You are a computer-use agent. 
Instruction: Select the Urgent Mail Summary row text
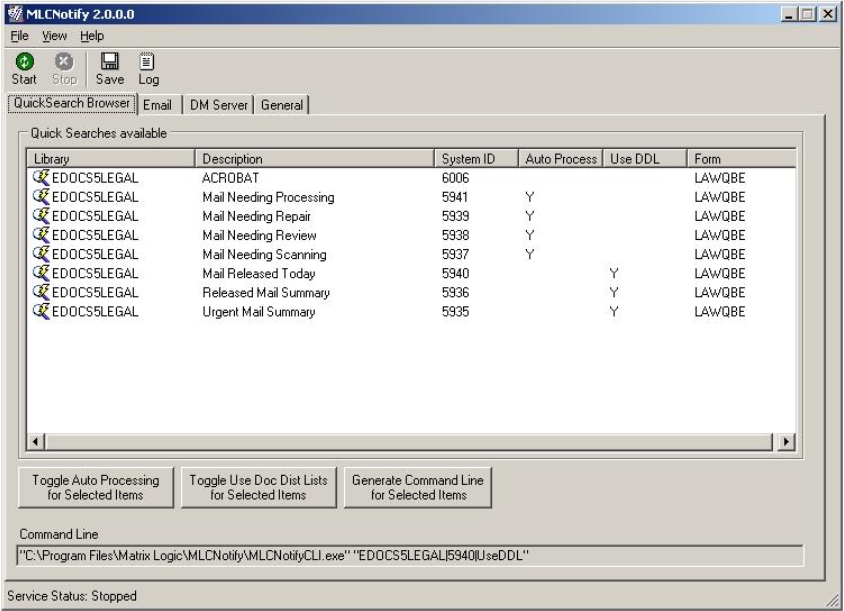258,312
